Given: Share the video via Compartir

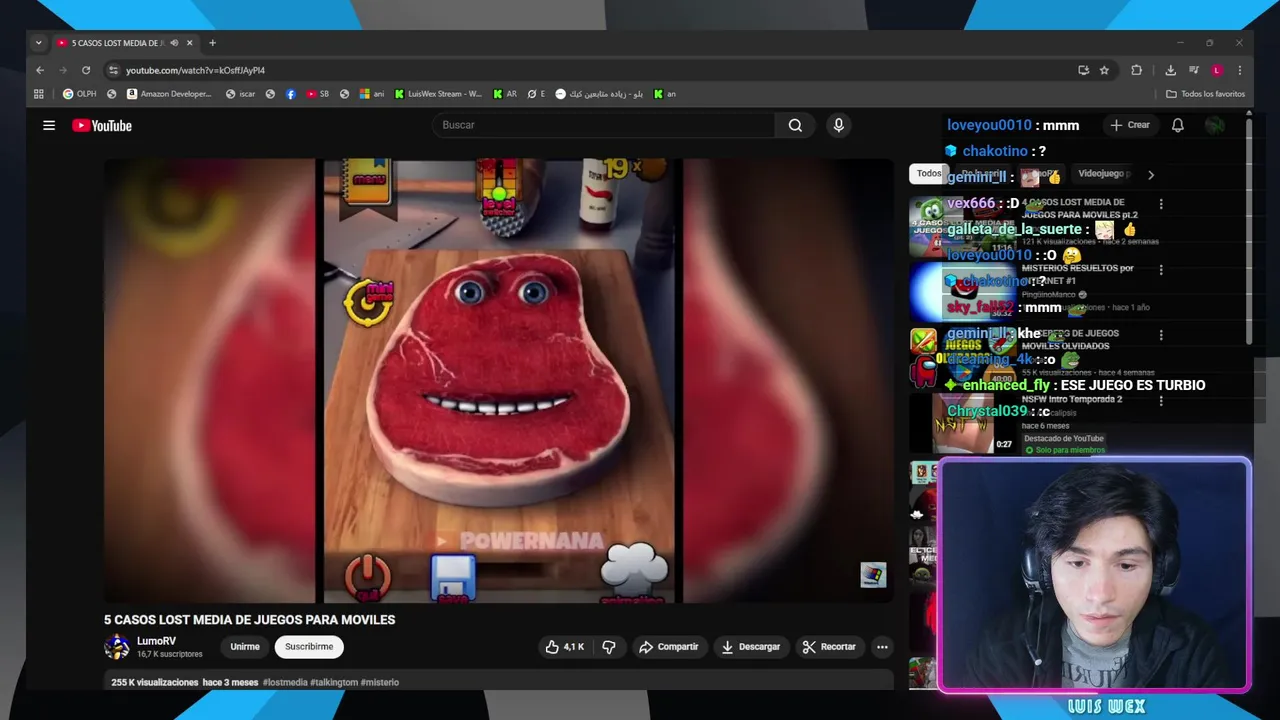Looking at the screenshot, I should click(x=668, y=647).
